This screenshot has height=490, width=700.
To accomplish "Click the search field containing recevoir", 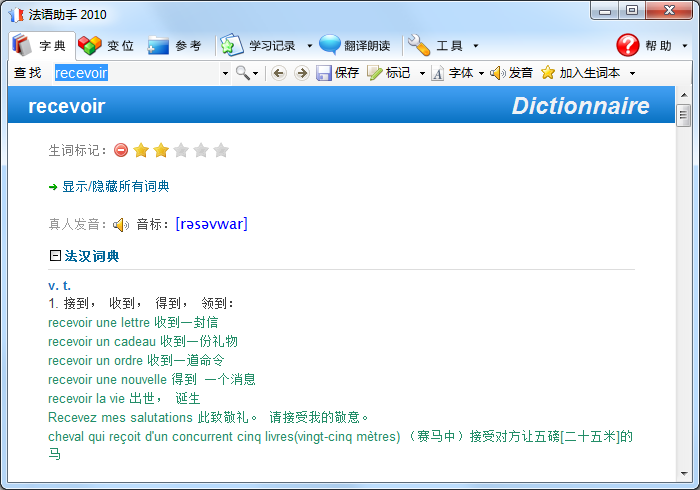I will 137,73.
